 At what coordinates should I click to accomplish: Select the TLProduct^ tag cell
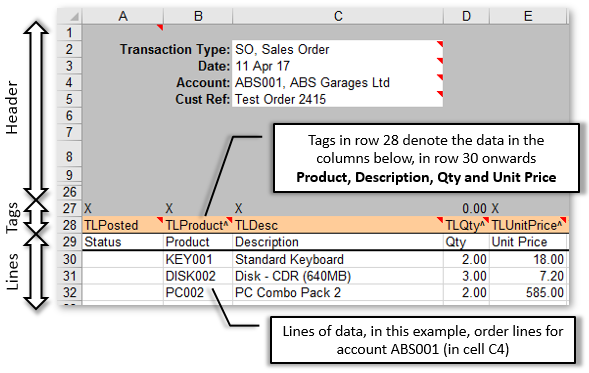[x=198, y=225]
